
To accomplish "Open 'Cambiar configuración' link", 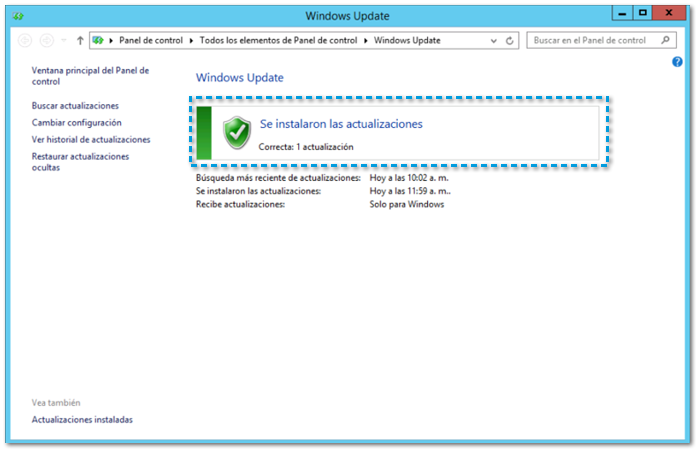I will point(76,123).
